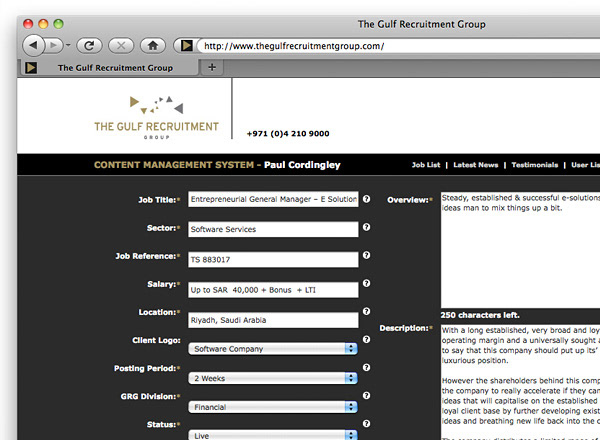
Task: Click the Job Reference input field
Action: click(273, 259)
